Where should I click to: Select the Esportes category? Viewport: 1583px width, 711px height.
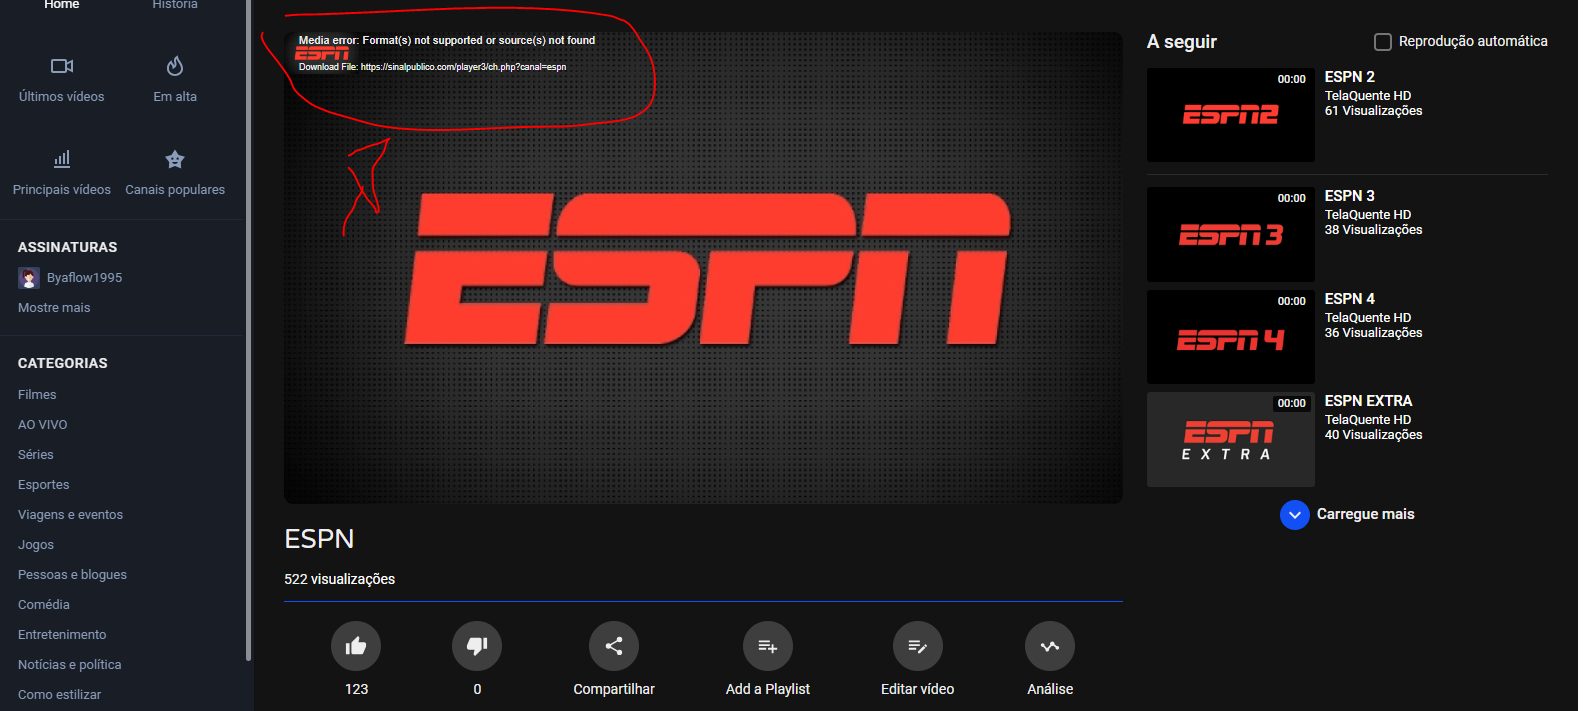(44, 485)
